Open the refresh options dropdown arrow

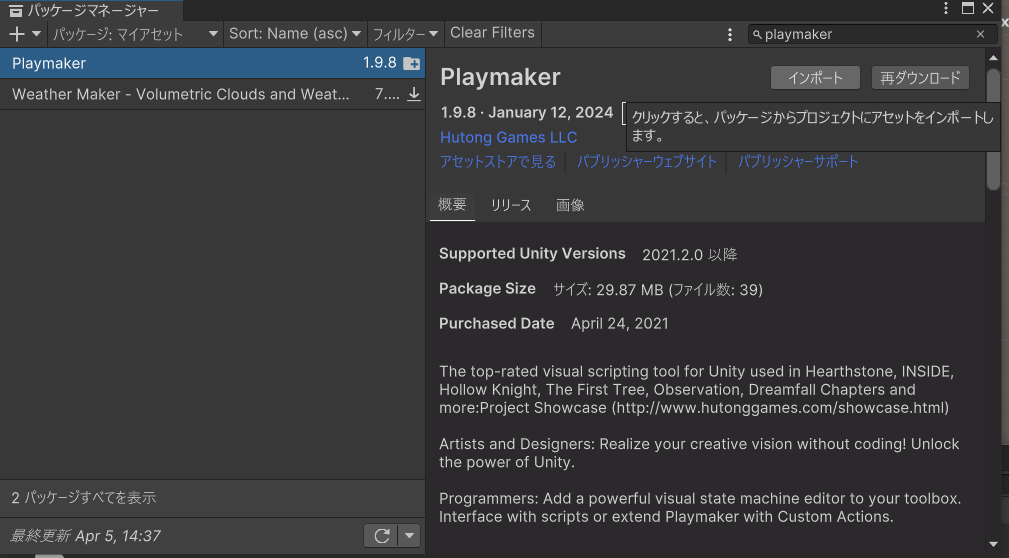tap(409, 535)
